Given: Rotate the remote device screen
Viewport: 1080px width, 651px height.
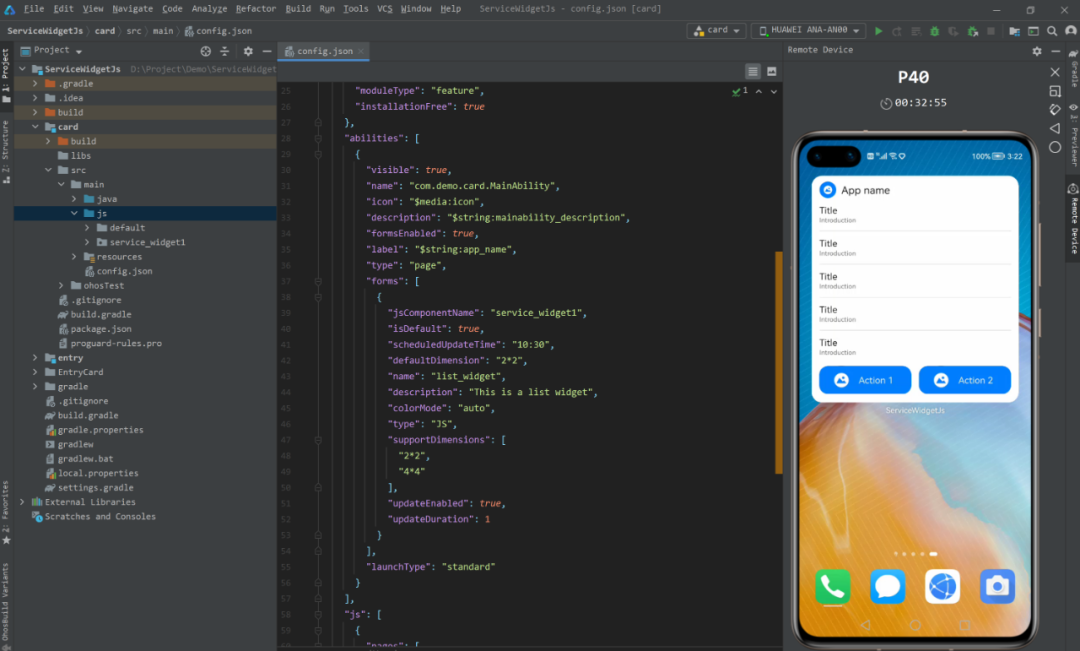Looking at the screenshot, I should click(x=1055, y=109).
